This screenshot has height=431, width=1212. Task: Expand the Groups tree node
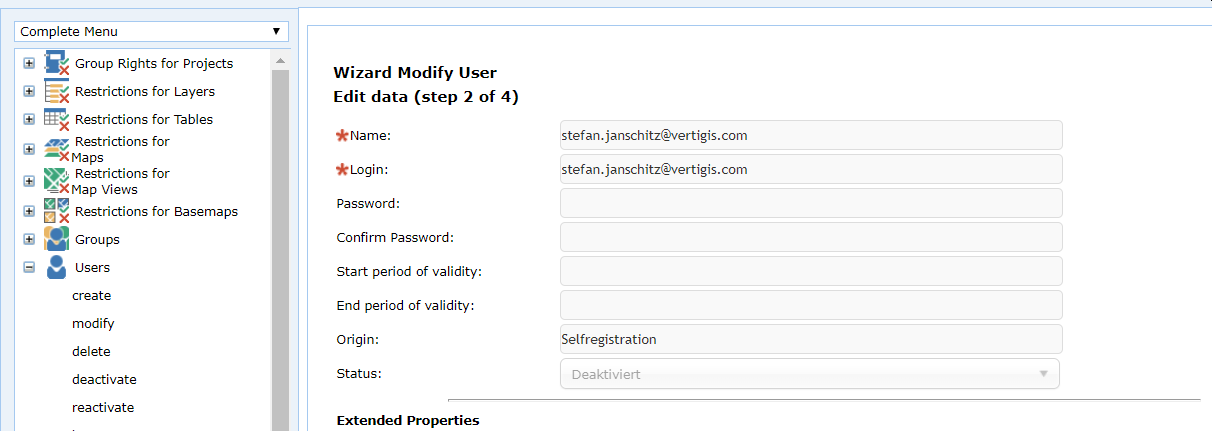coord(29,240)
